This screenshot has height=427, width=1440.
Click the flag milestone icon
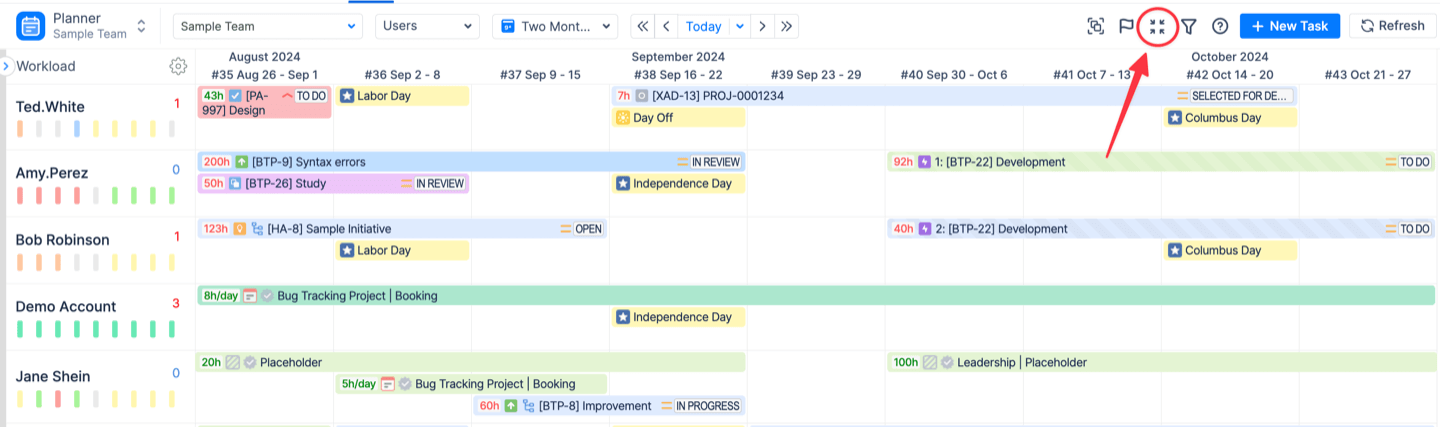coord(1126,27)
